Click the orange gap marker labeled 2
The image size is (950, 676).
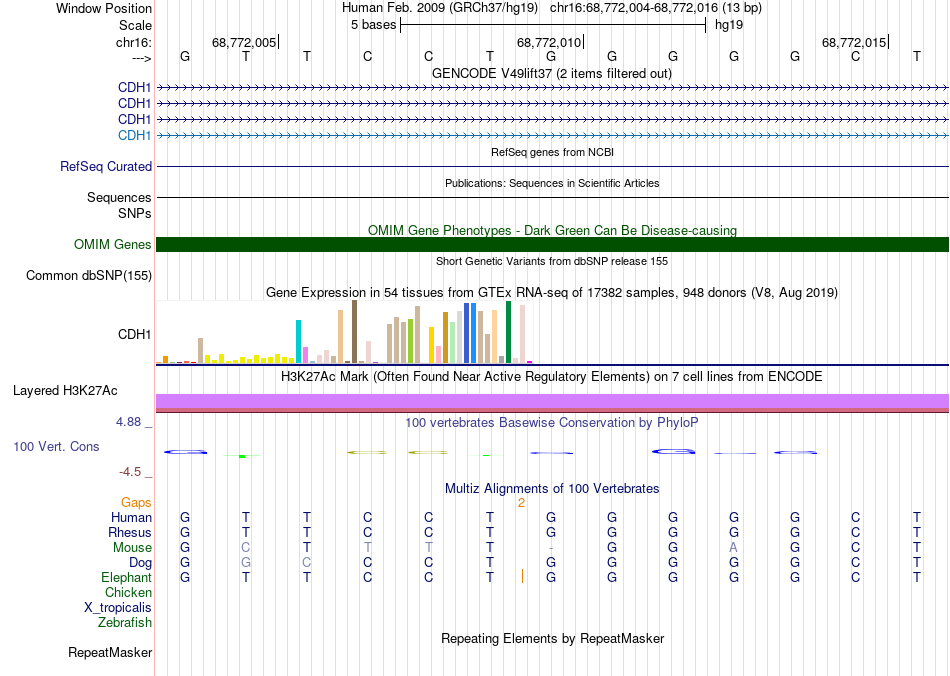click(x=521, y=503)
